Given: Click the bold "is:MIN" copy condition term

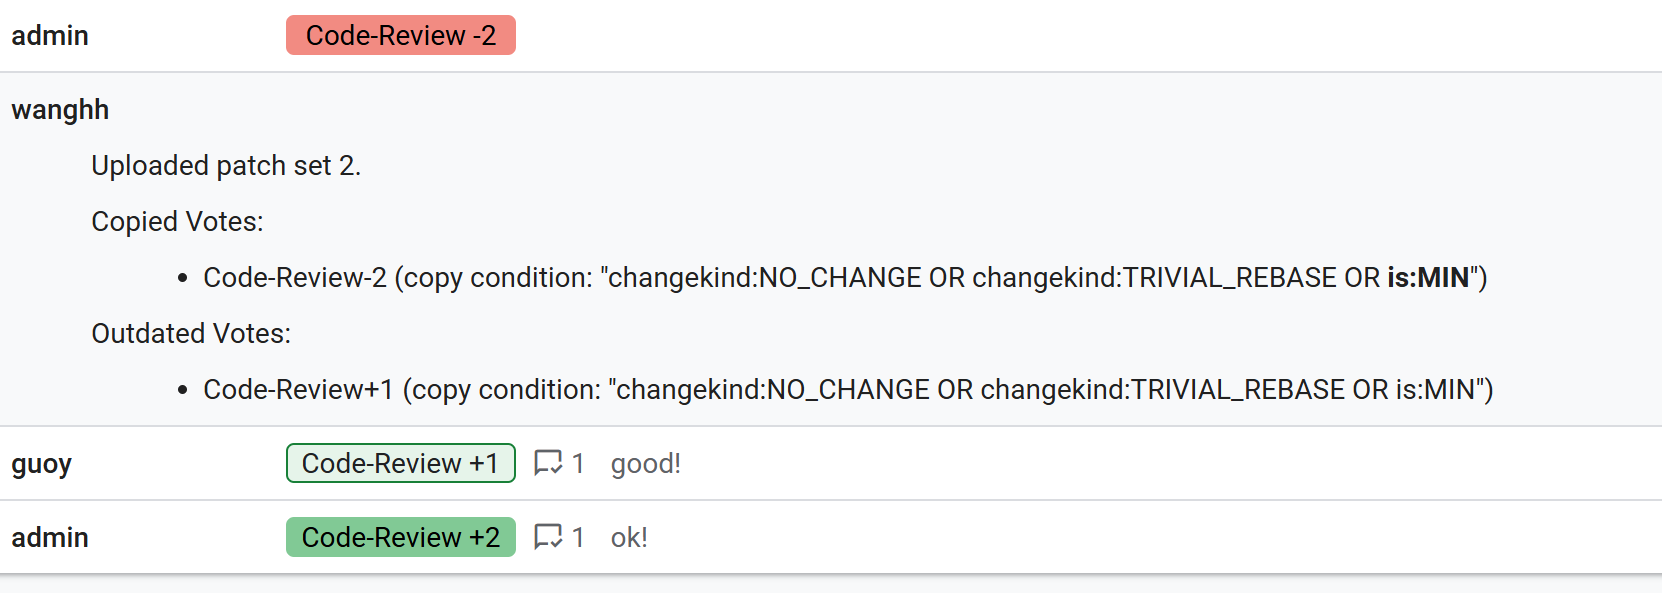Looking at the screenshot, I should (x=1428, y=277).
